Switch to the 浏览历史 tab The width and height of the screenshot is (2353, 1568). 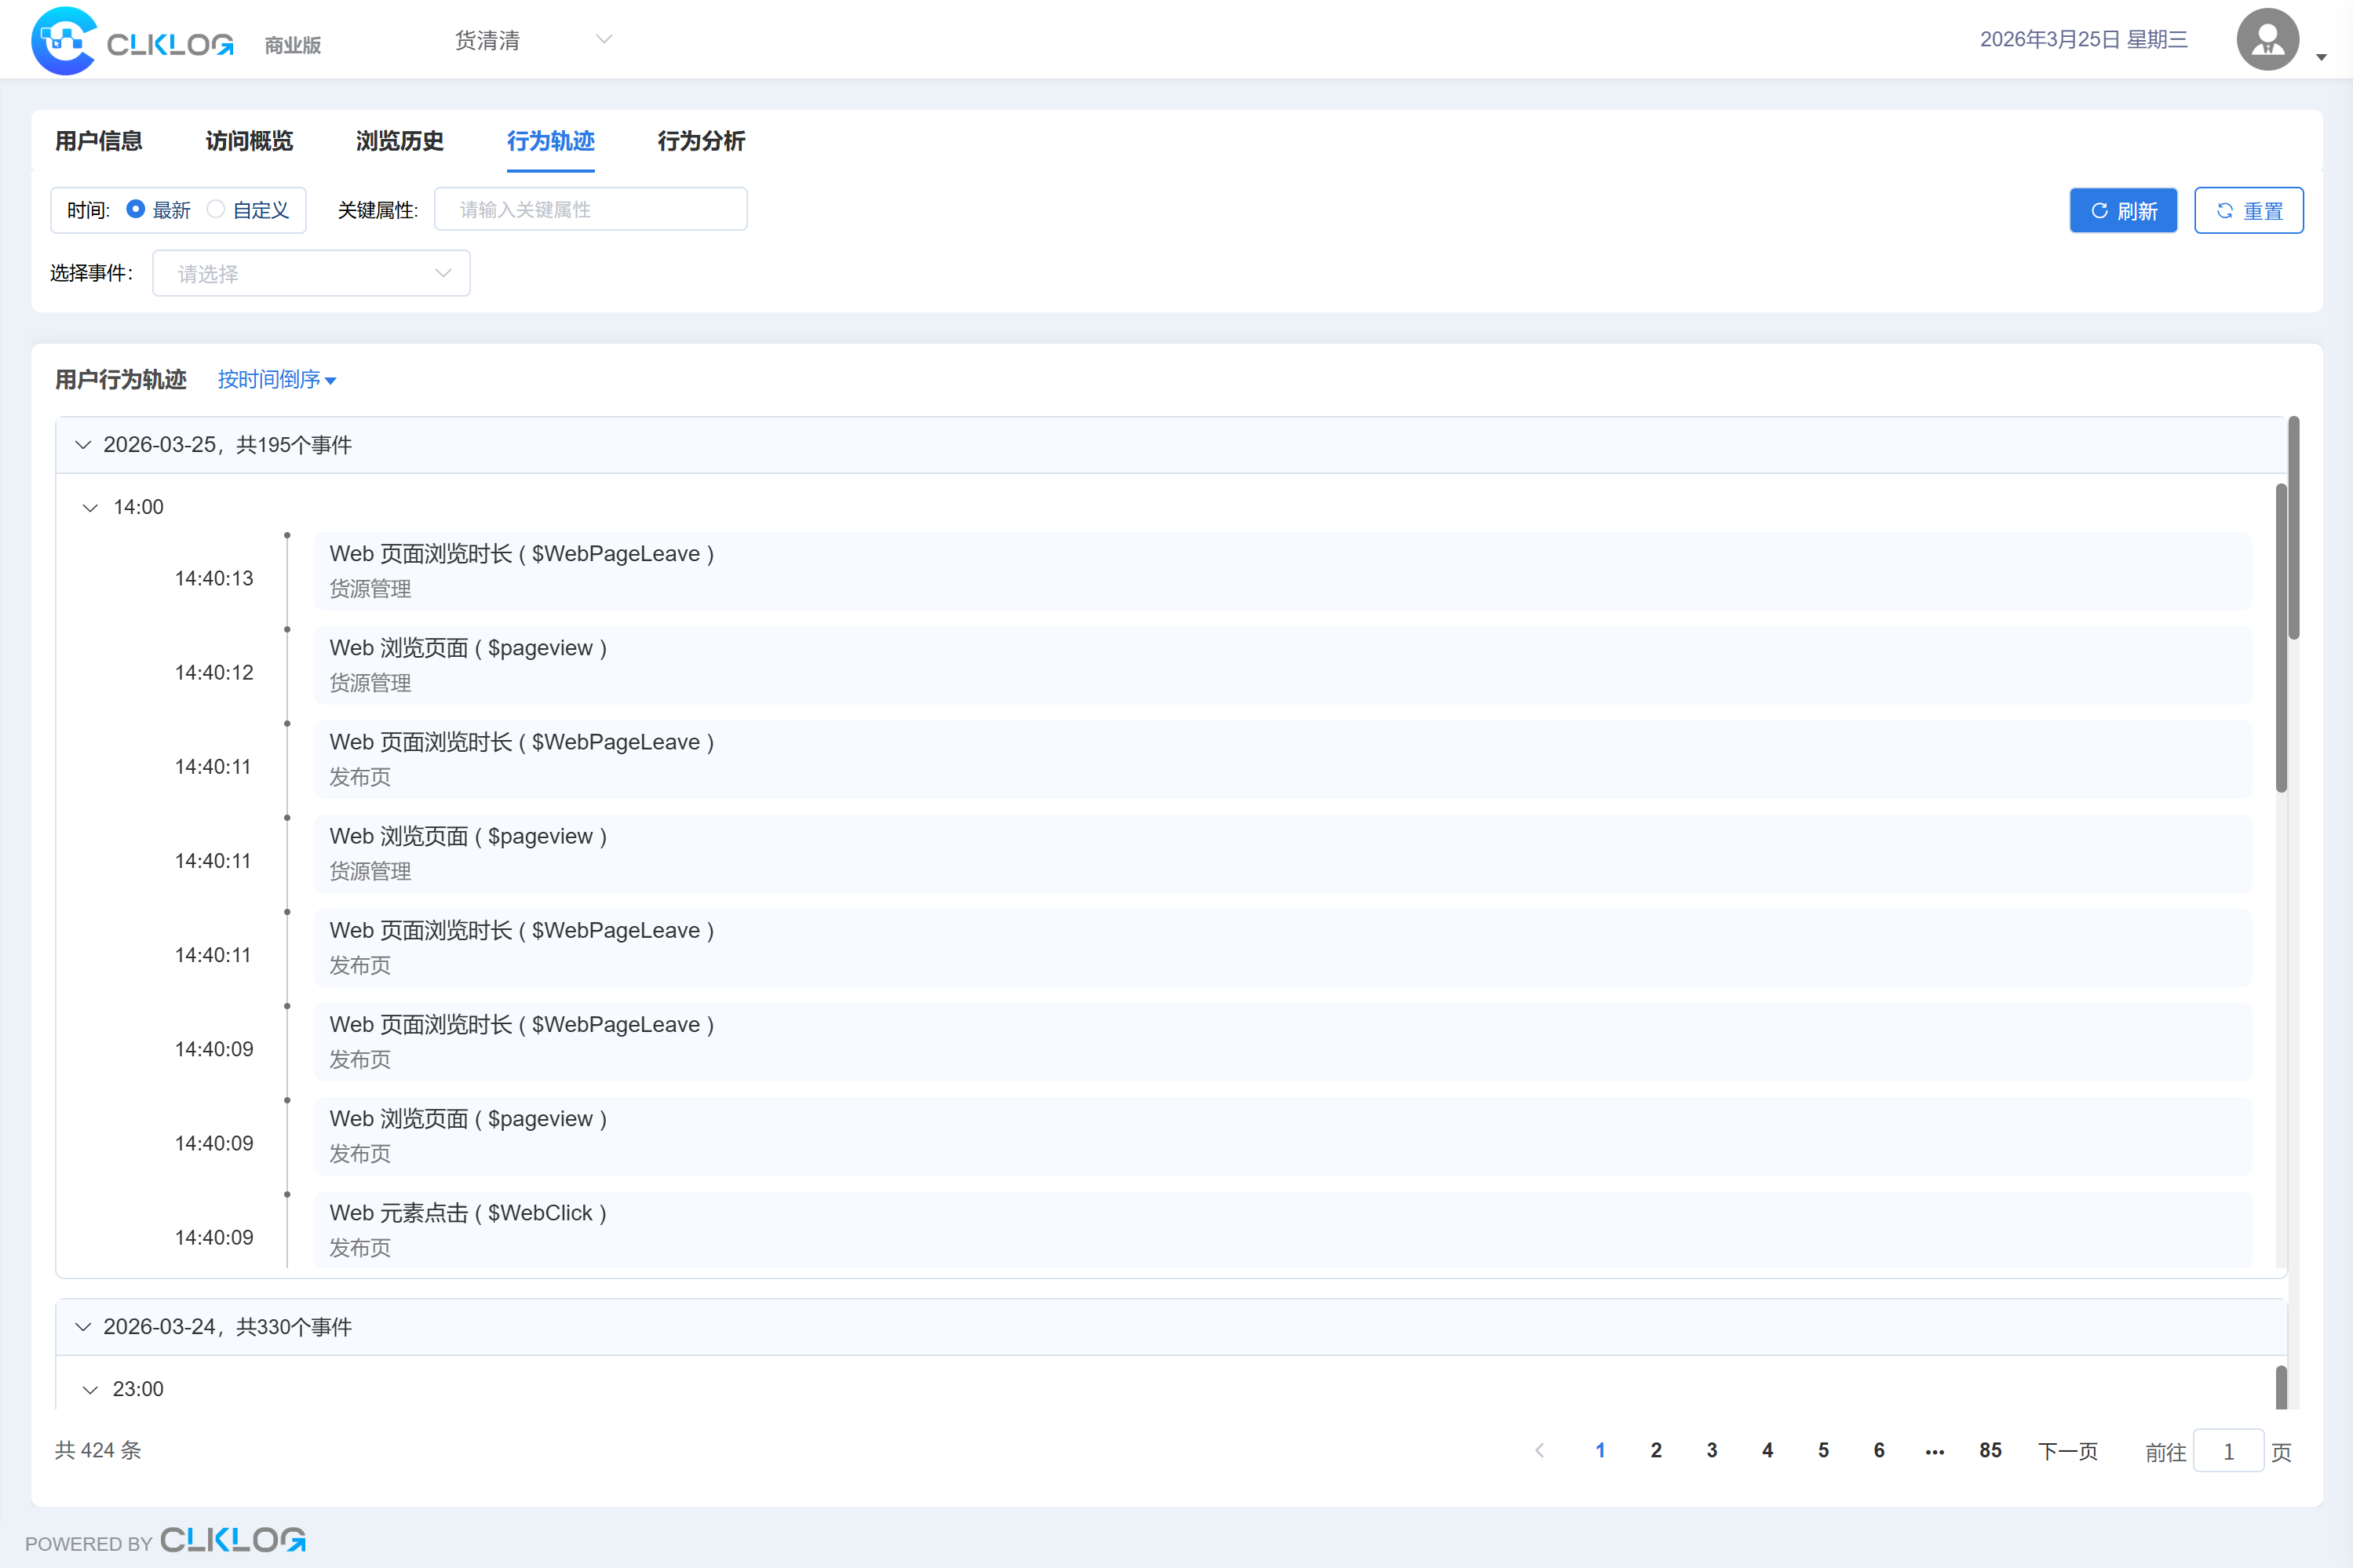[399, 141]
